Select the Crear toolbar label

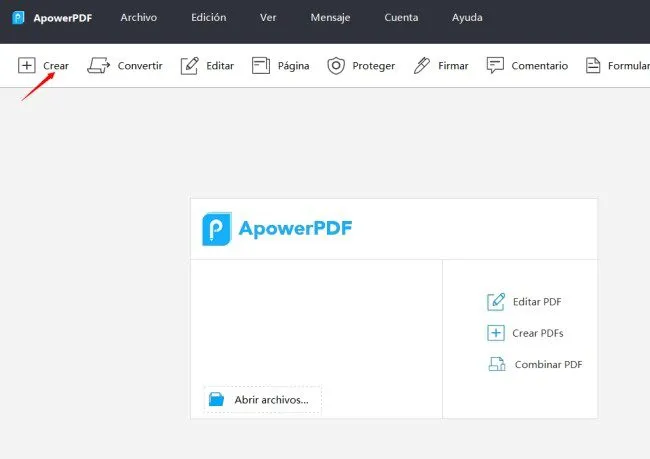point(56,66)
